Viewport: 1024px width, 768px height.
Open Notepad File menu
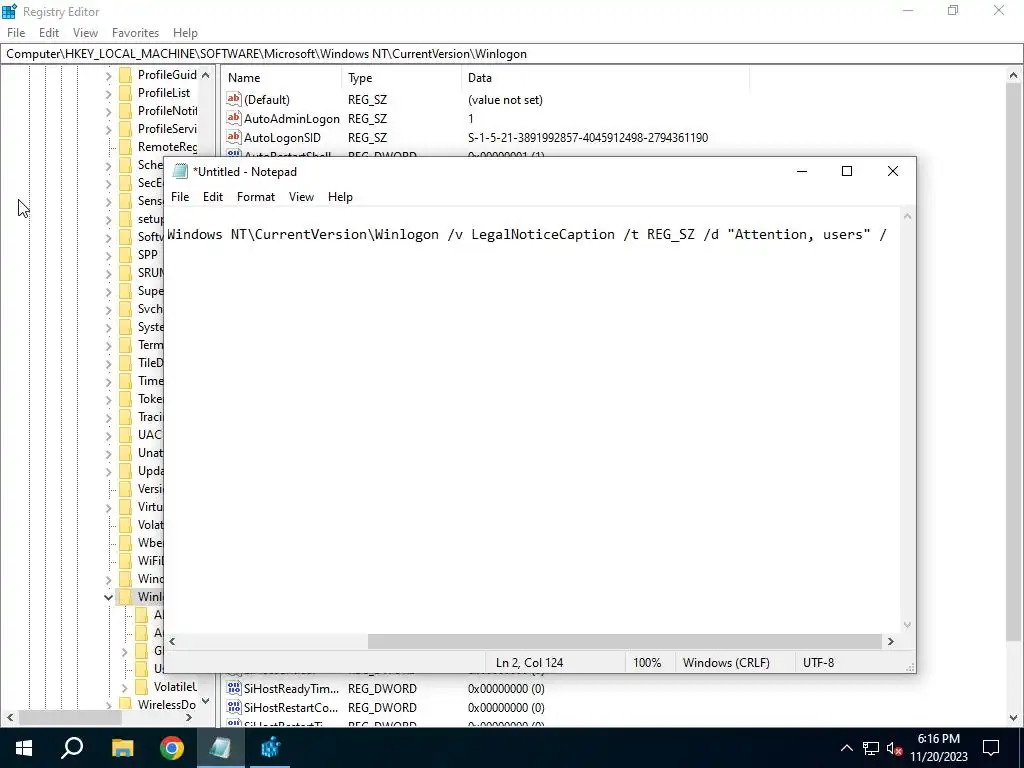(180, 197)
